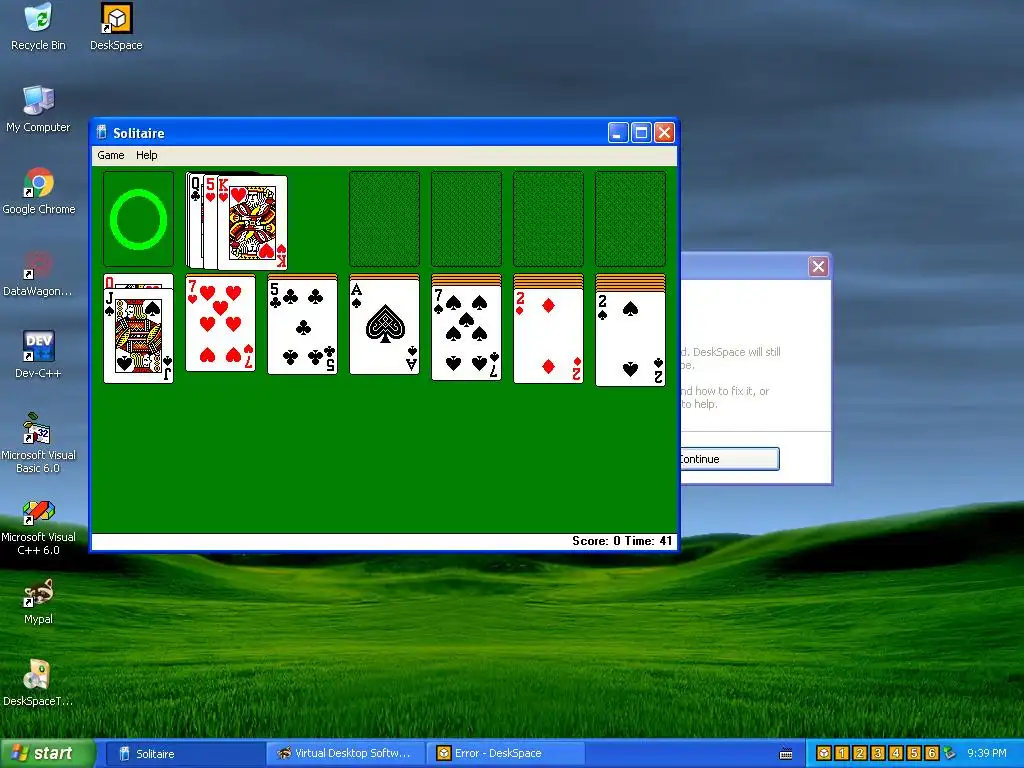Screen dimensions: 1024x768
Task: Click the DeskSpace cube tray icon
Action: tap(824, 754)
